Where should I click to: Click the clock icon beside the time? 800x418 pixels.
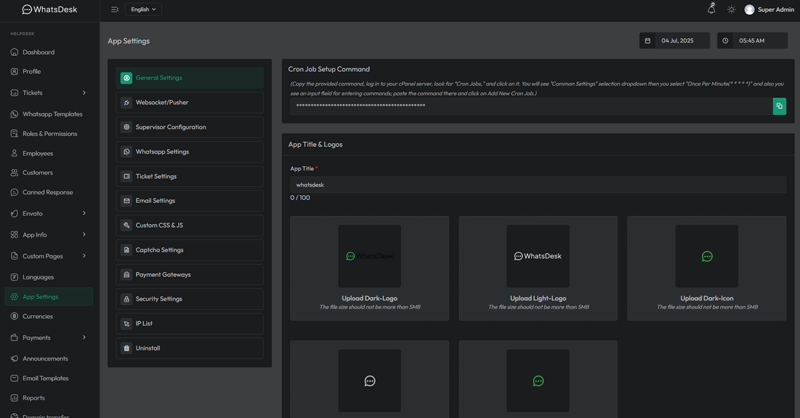[726, 41]
